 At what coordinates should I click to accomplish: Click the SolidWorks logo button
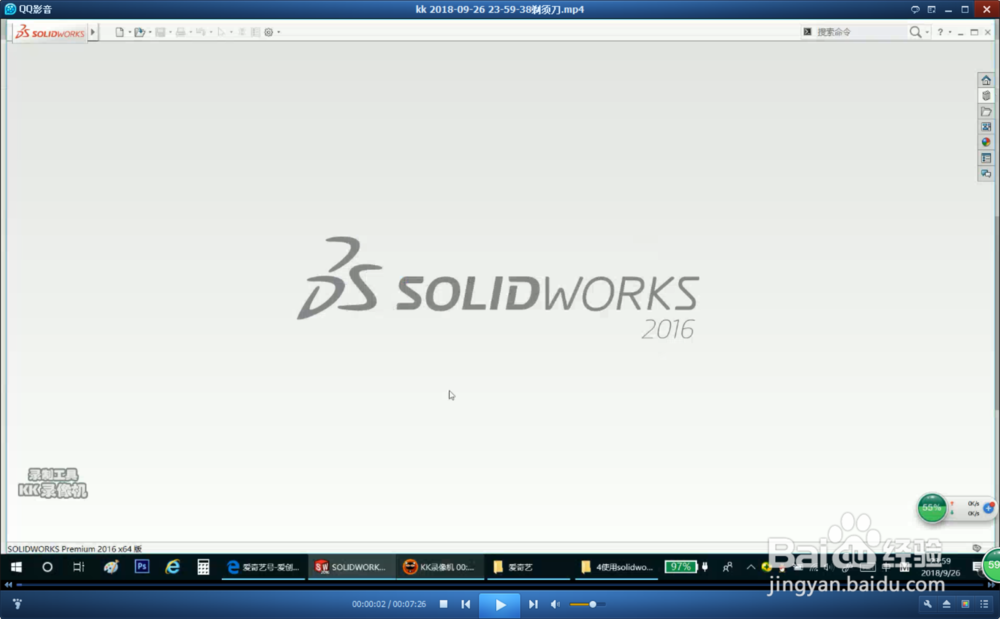pos(50,32)
